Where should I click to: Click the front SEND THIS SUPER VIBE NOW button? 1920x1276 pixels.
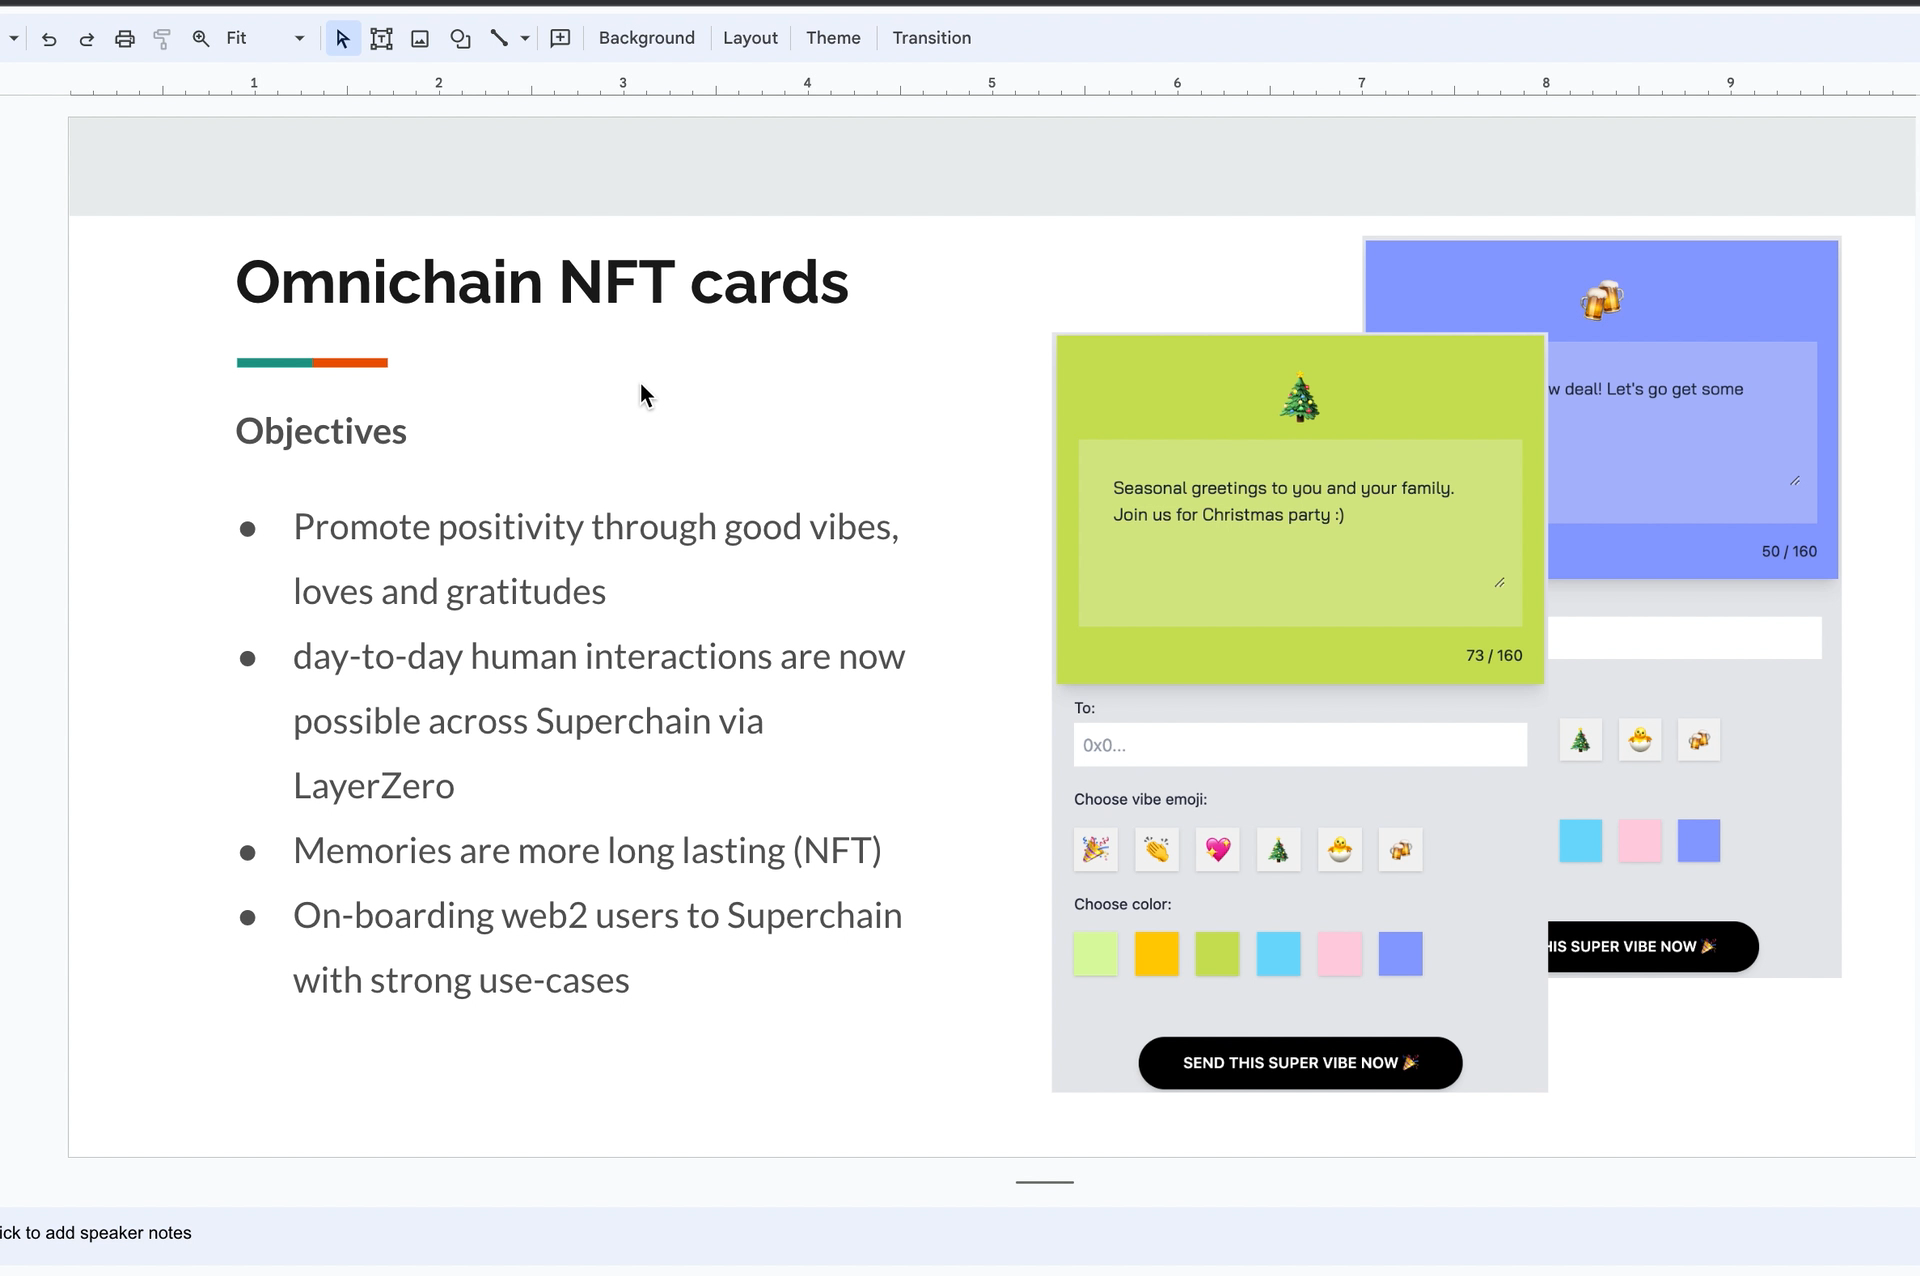pyautogui.click(x=1300, y=1063)
